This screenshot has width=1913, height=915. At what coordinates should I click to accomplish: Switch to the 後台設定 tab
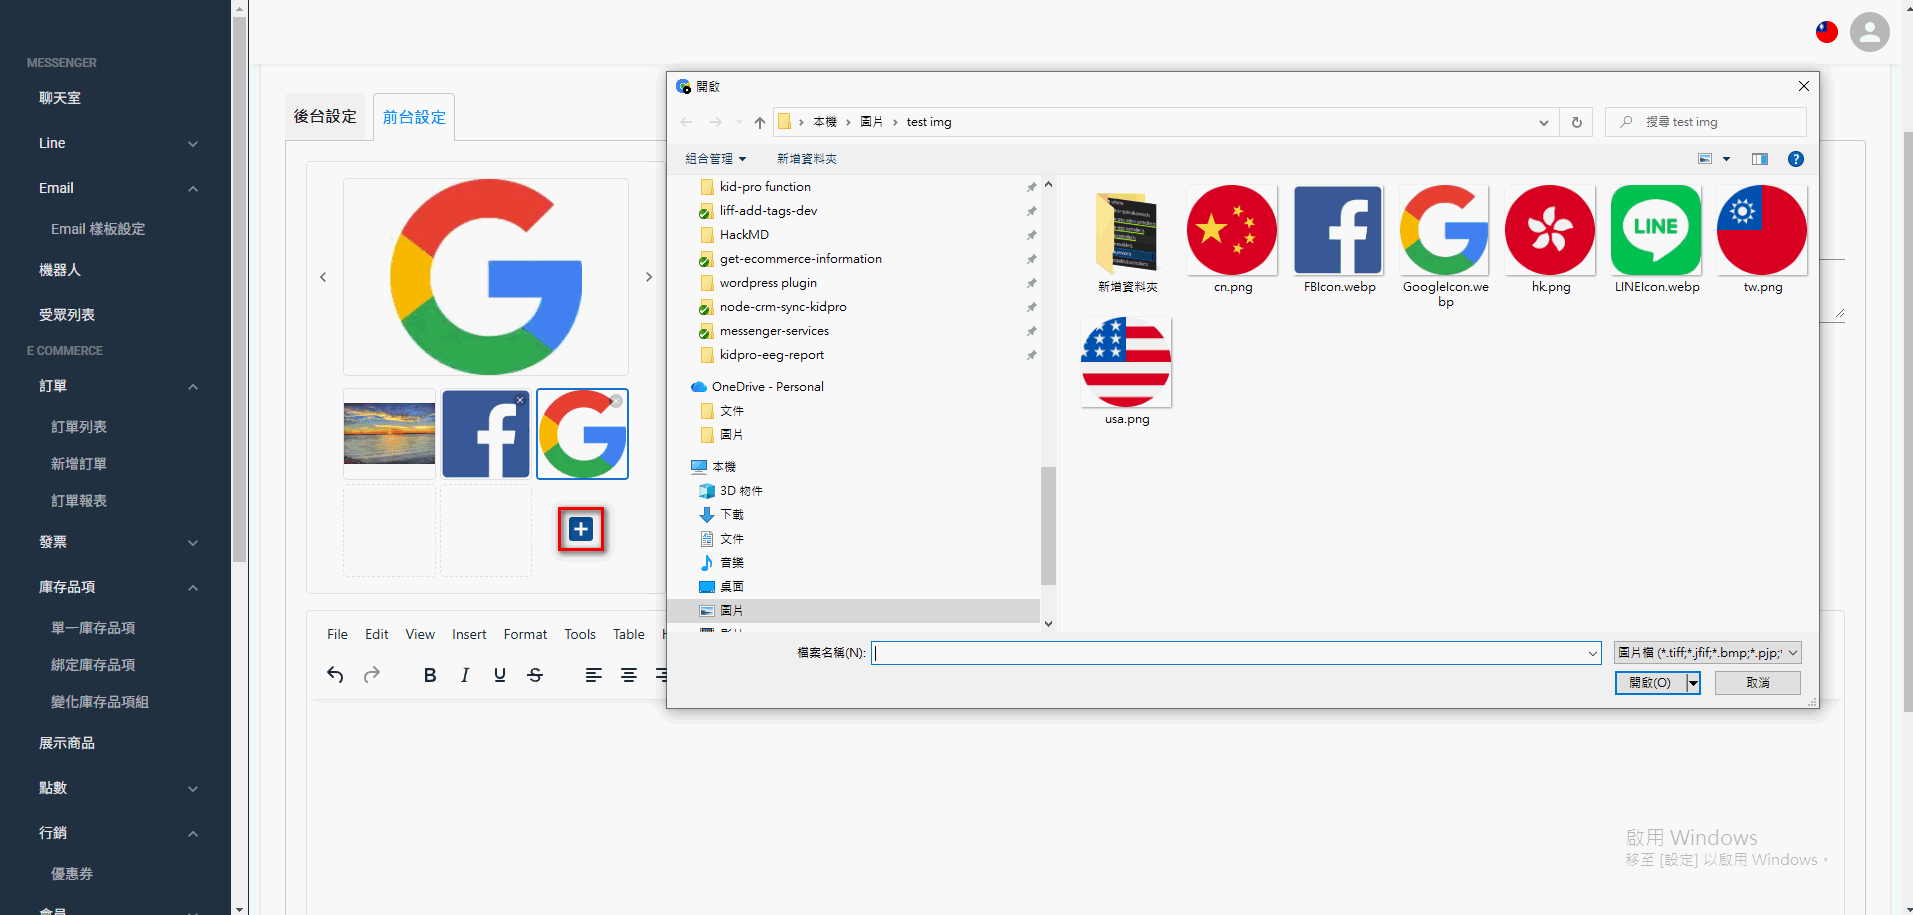coord(325,117)
